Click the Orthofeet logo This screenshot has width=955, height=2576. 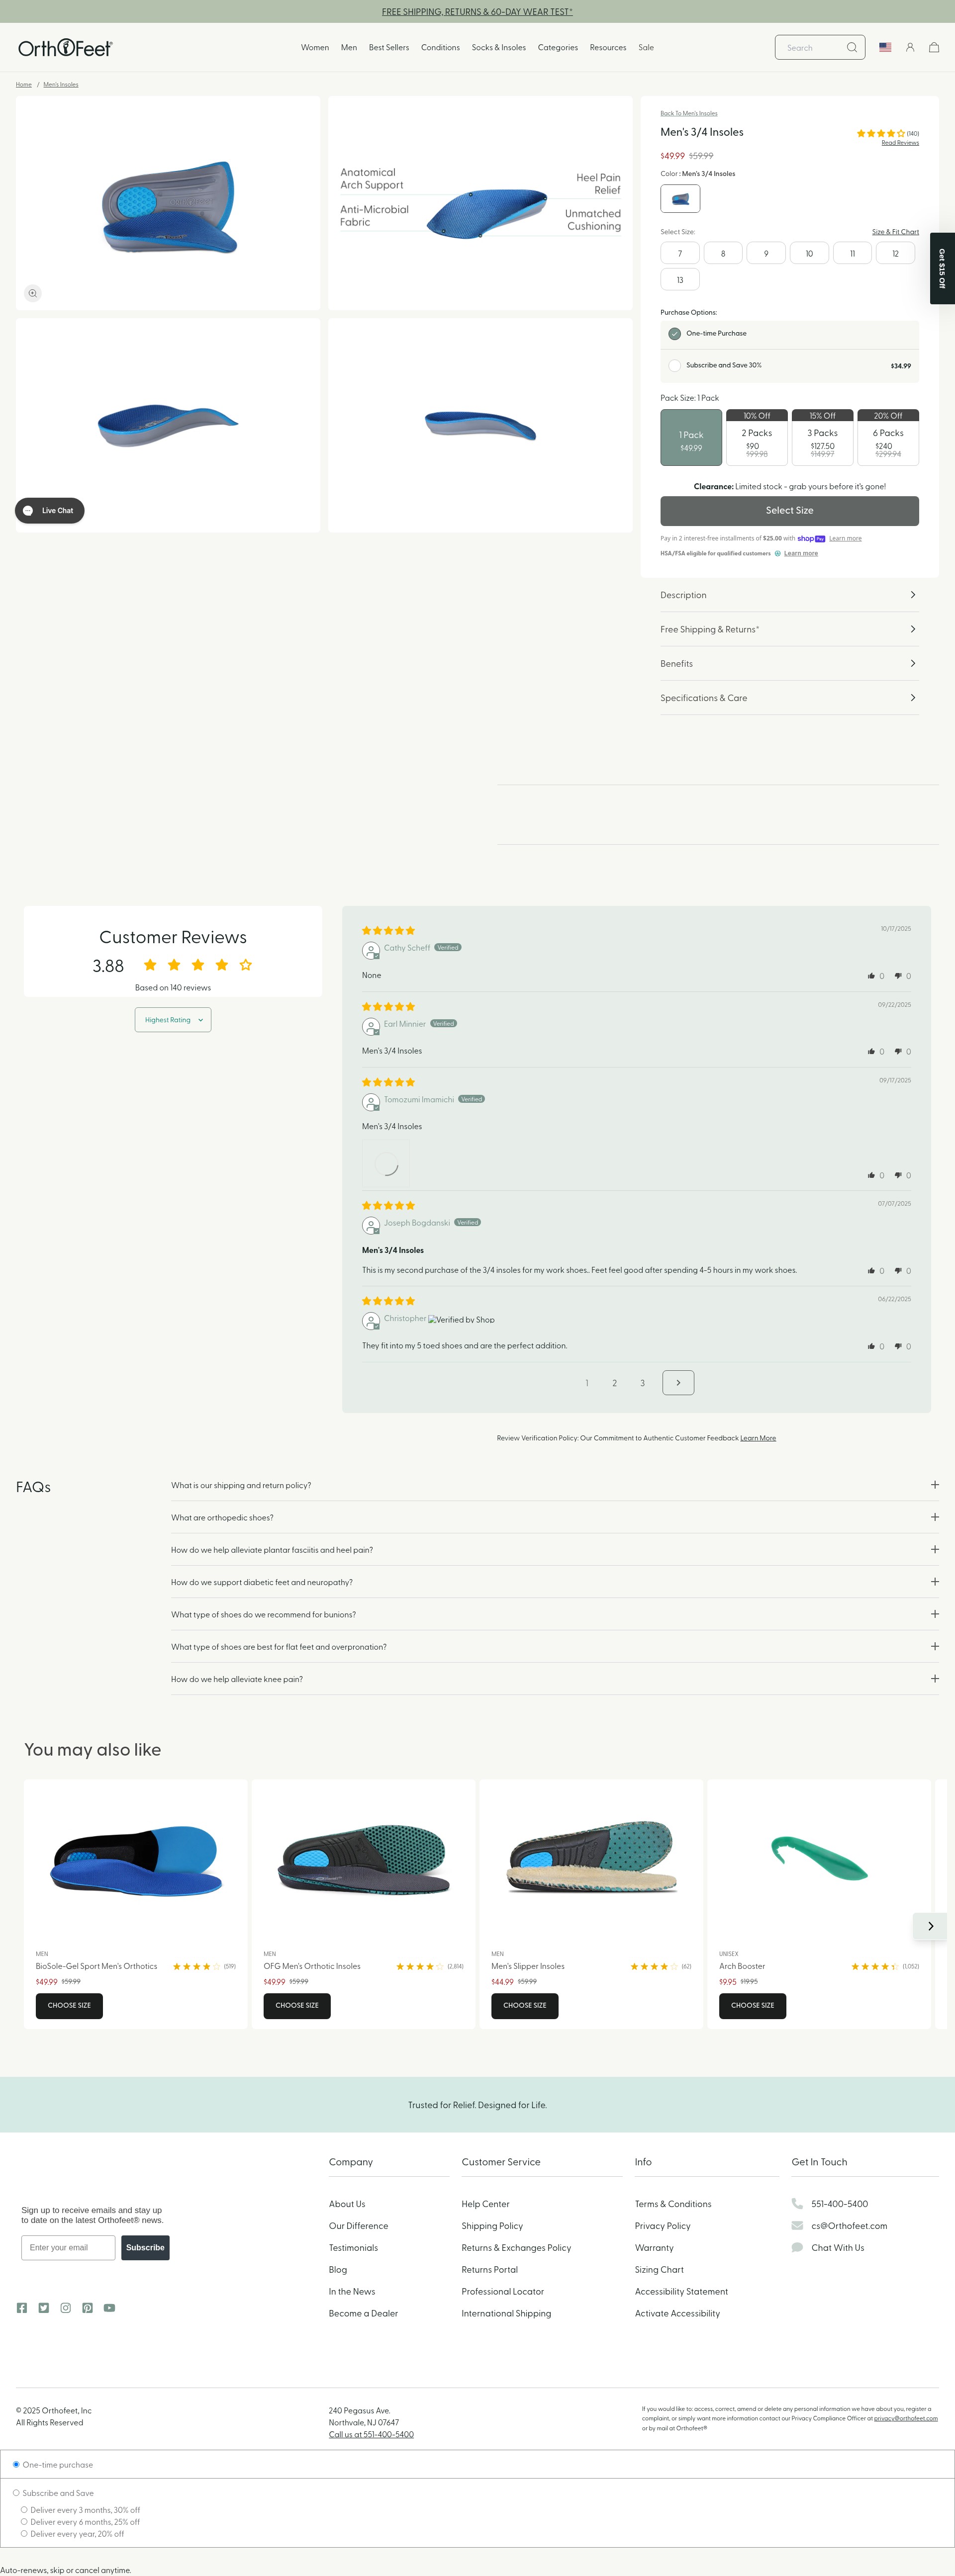click(x=65, y=48)
